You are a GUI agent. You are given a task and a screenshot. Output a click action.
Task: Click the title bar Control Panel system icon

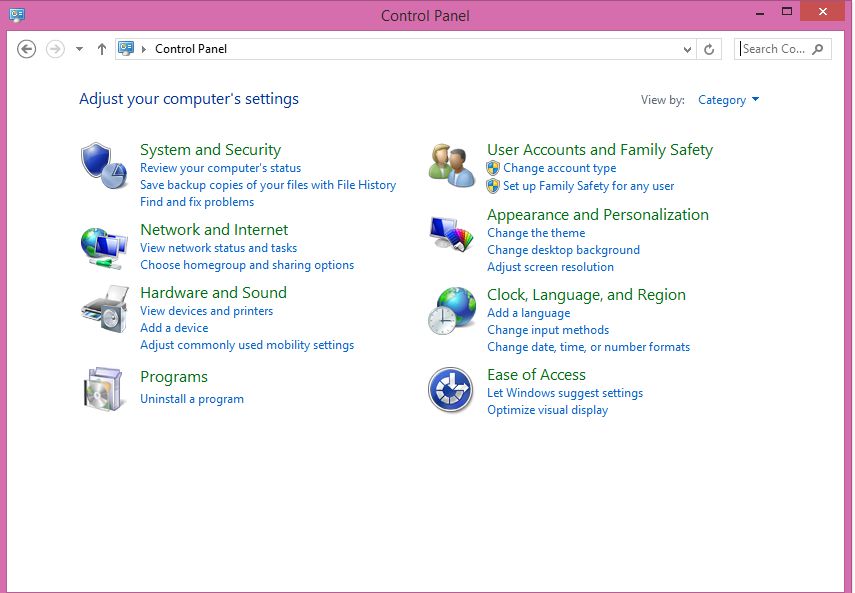click(x=17, y=15)
